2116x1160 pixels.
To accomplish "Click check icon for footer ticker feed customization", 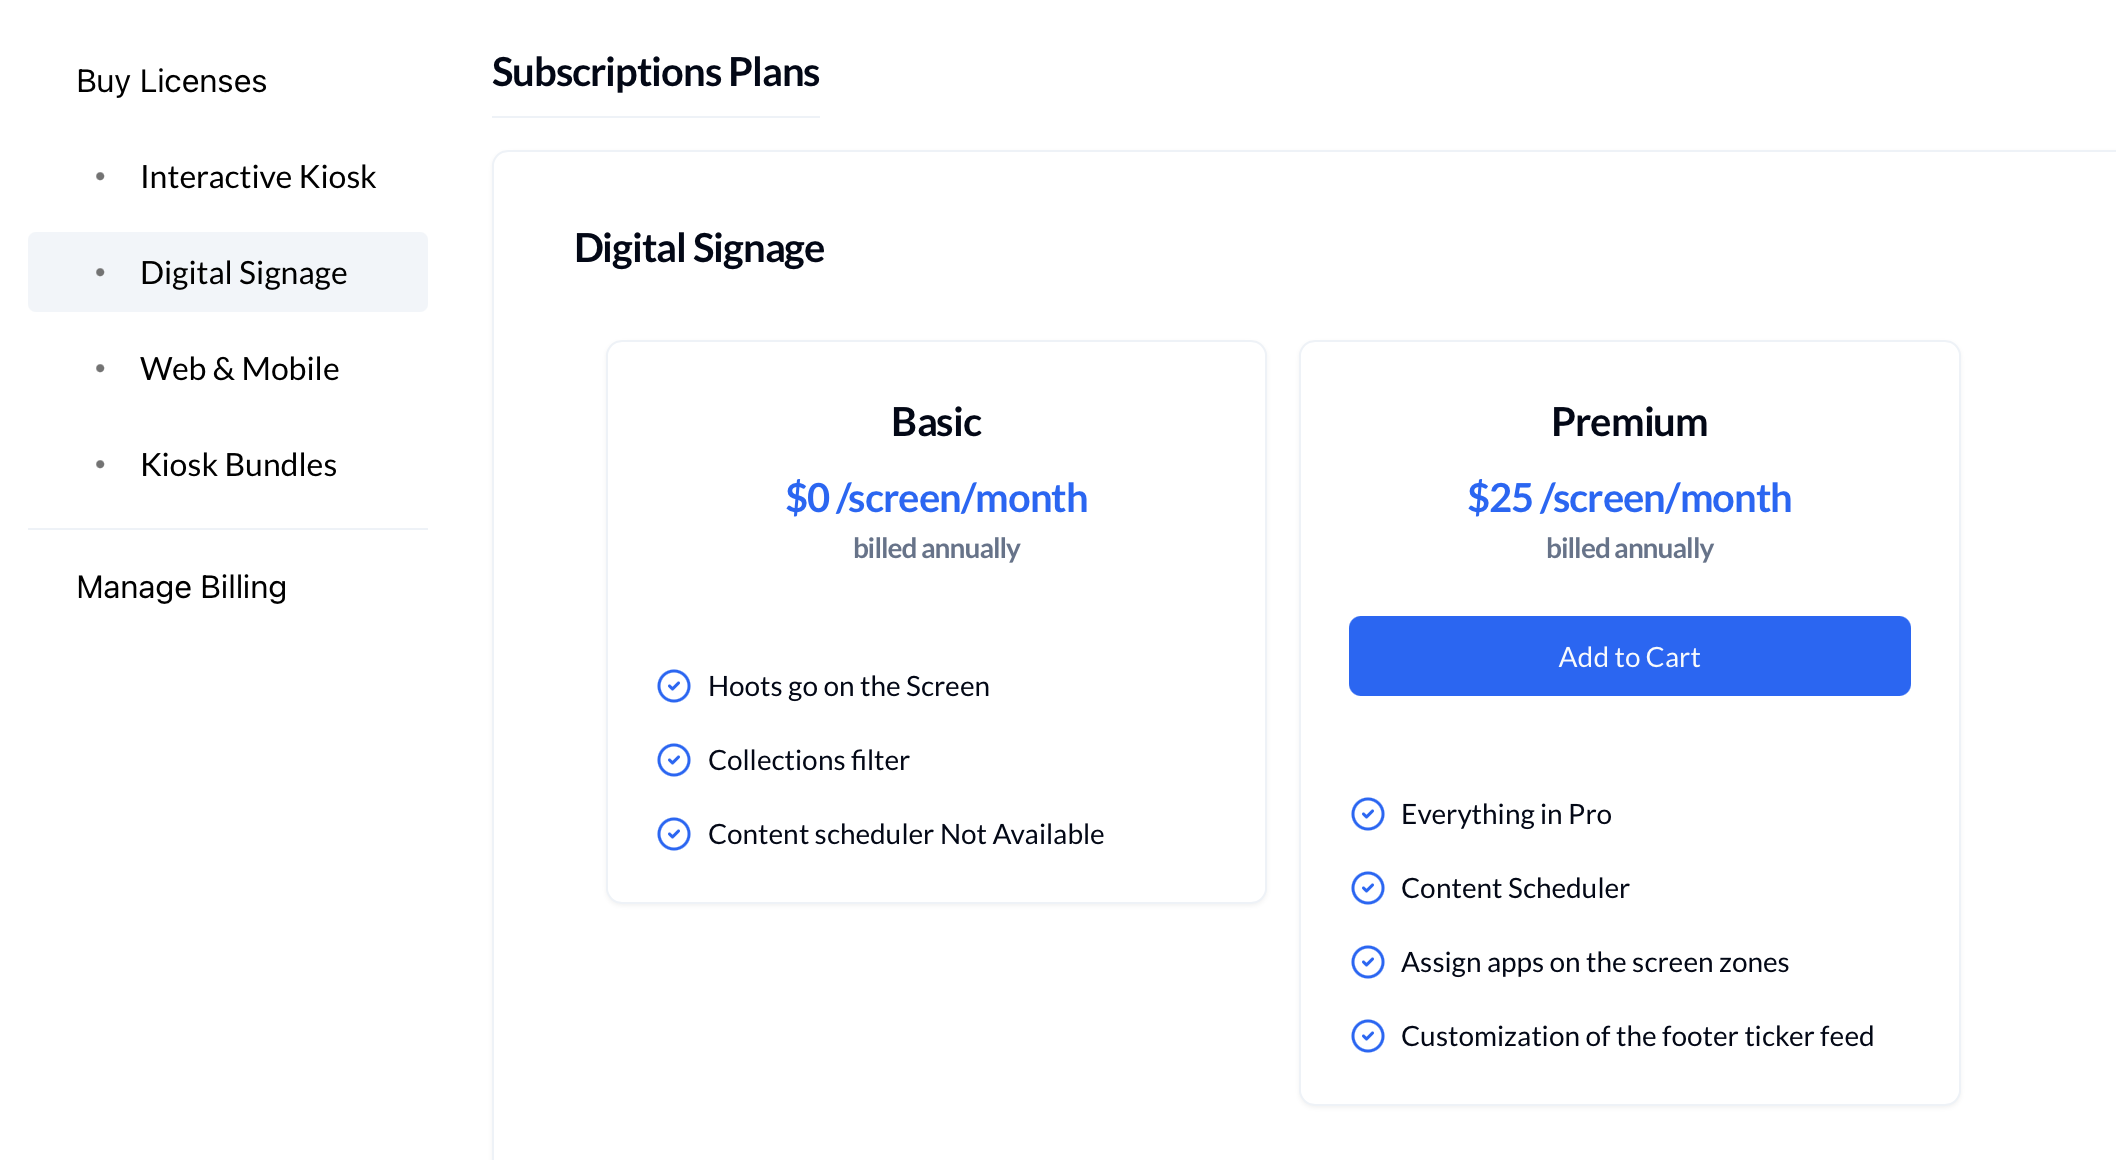I will click(1367, 1036).
